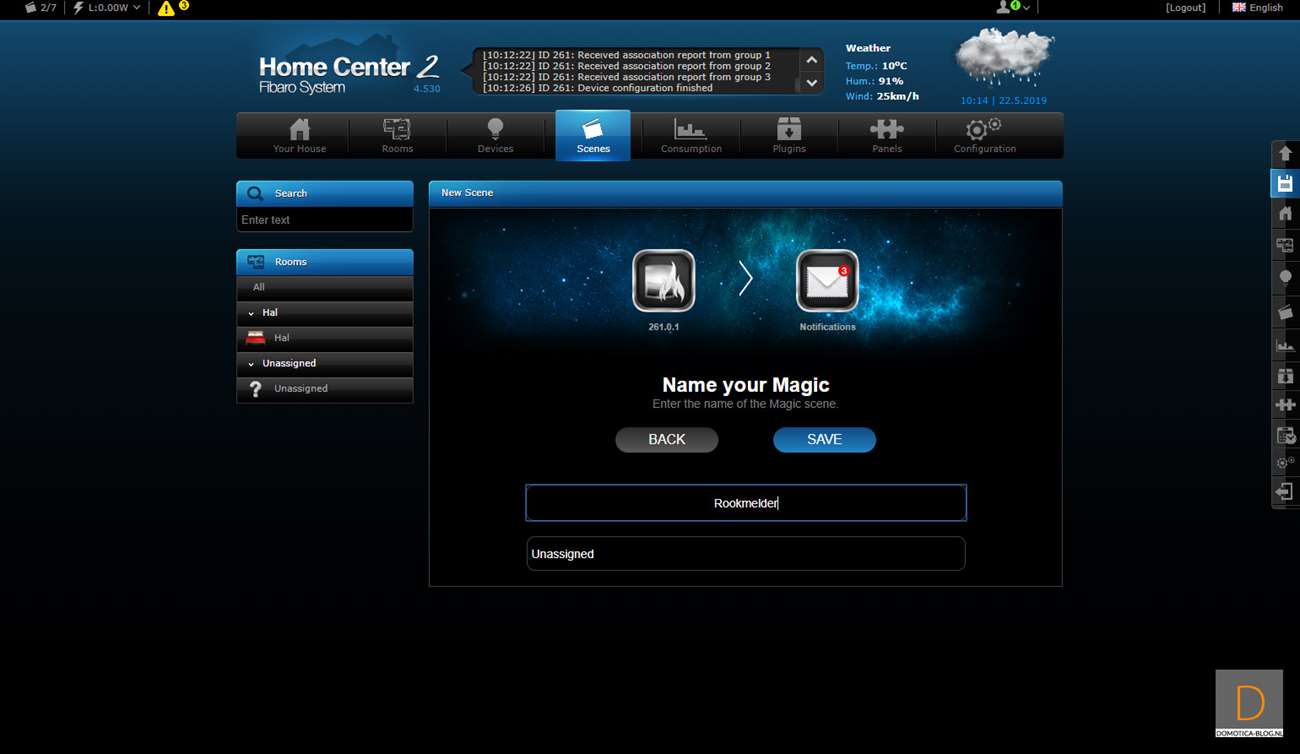This screenshot has height=754, width=1300.
Task: Change the English language selector
Action: pyautogui.click(x=1257, y=8)
